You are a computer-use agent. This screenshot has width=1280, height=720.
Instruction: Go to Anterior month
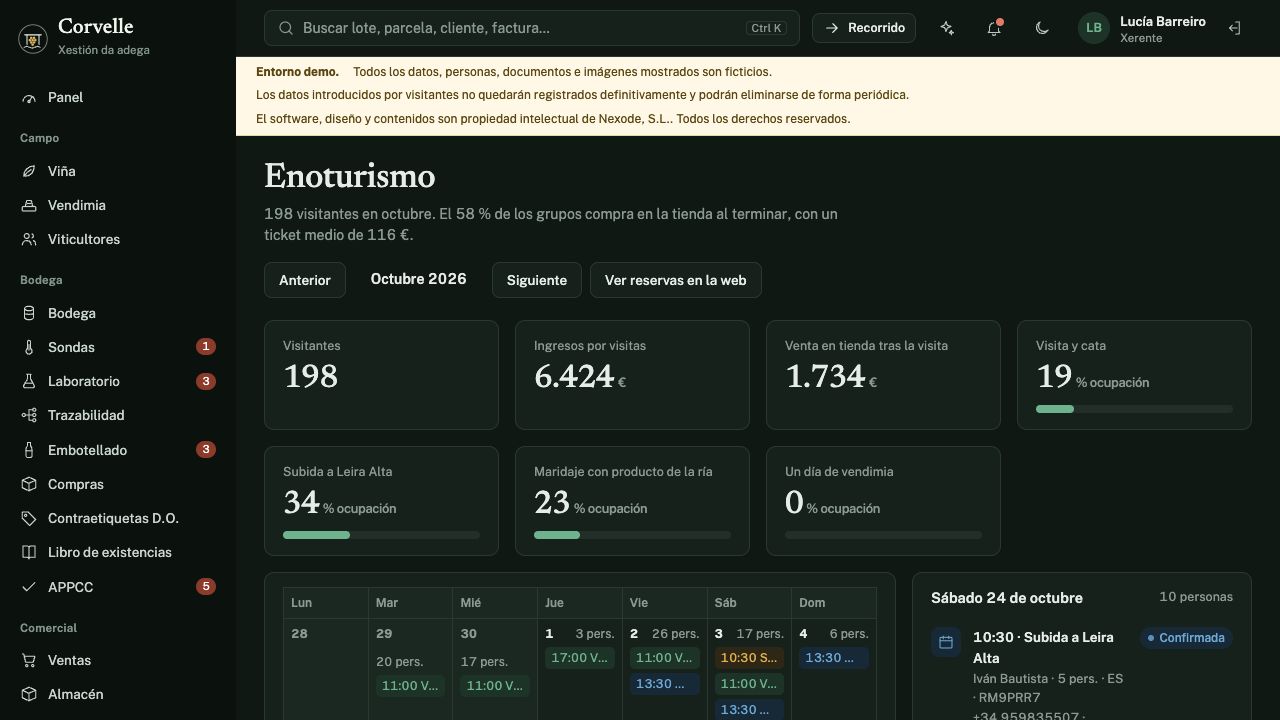pos(305,280)
